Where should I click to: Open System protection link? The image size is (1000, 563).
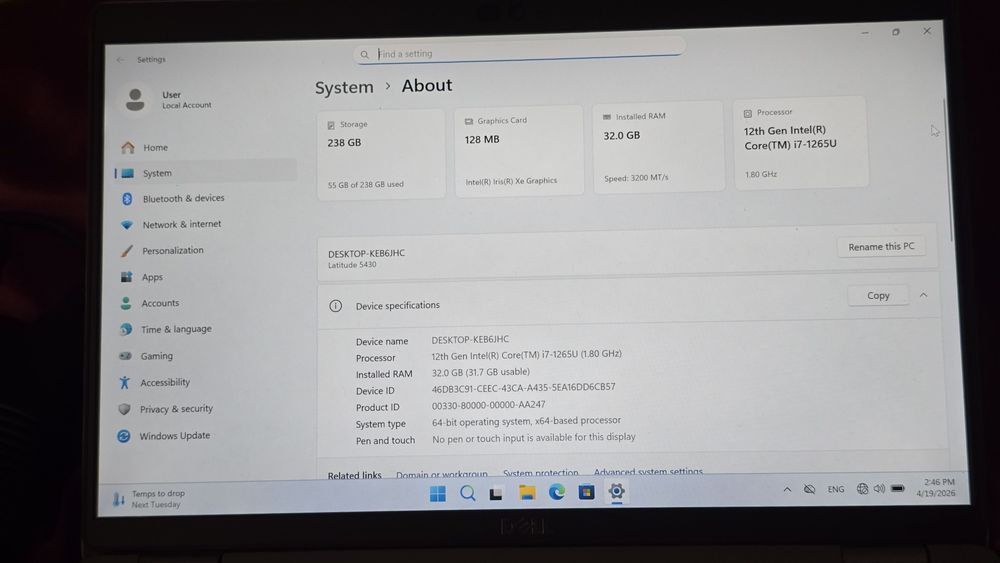tap(540, 472)
